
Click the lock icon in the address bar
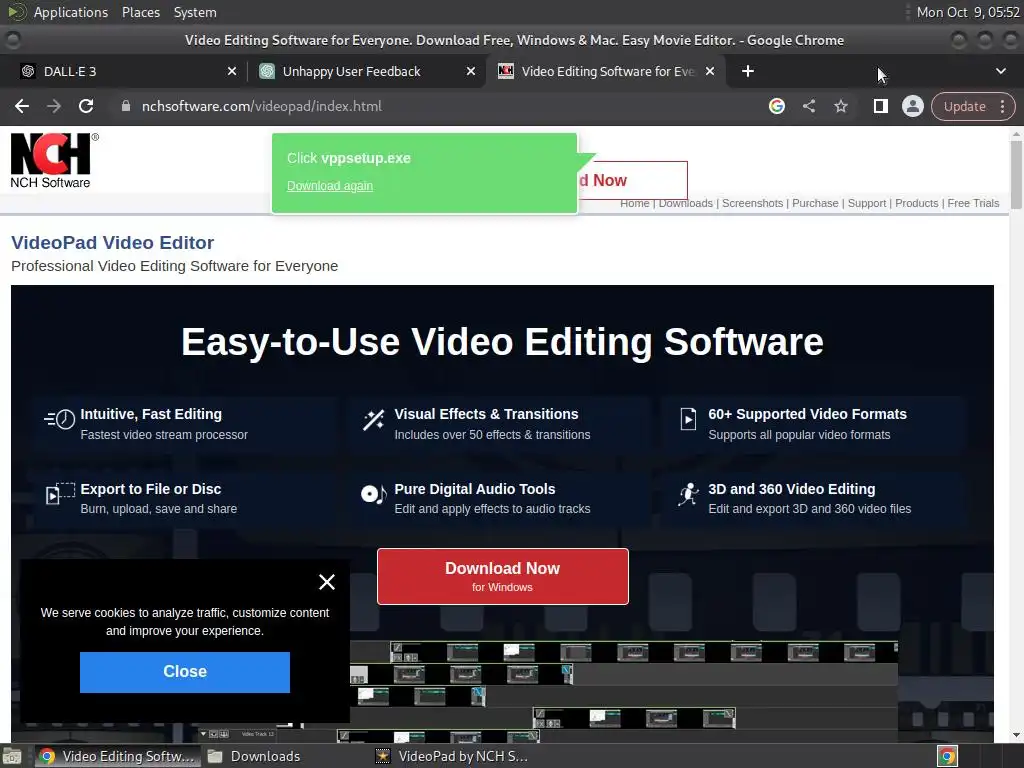[x=126, y=106]
